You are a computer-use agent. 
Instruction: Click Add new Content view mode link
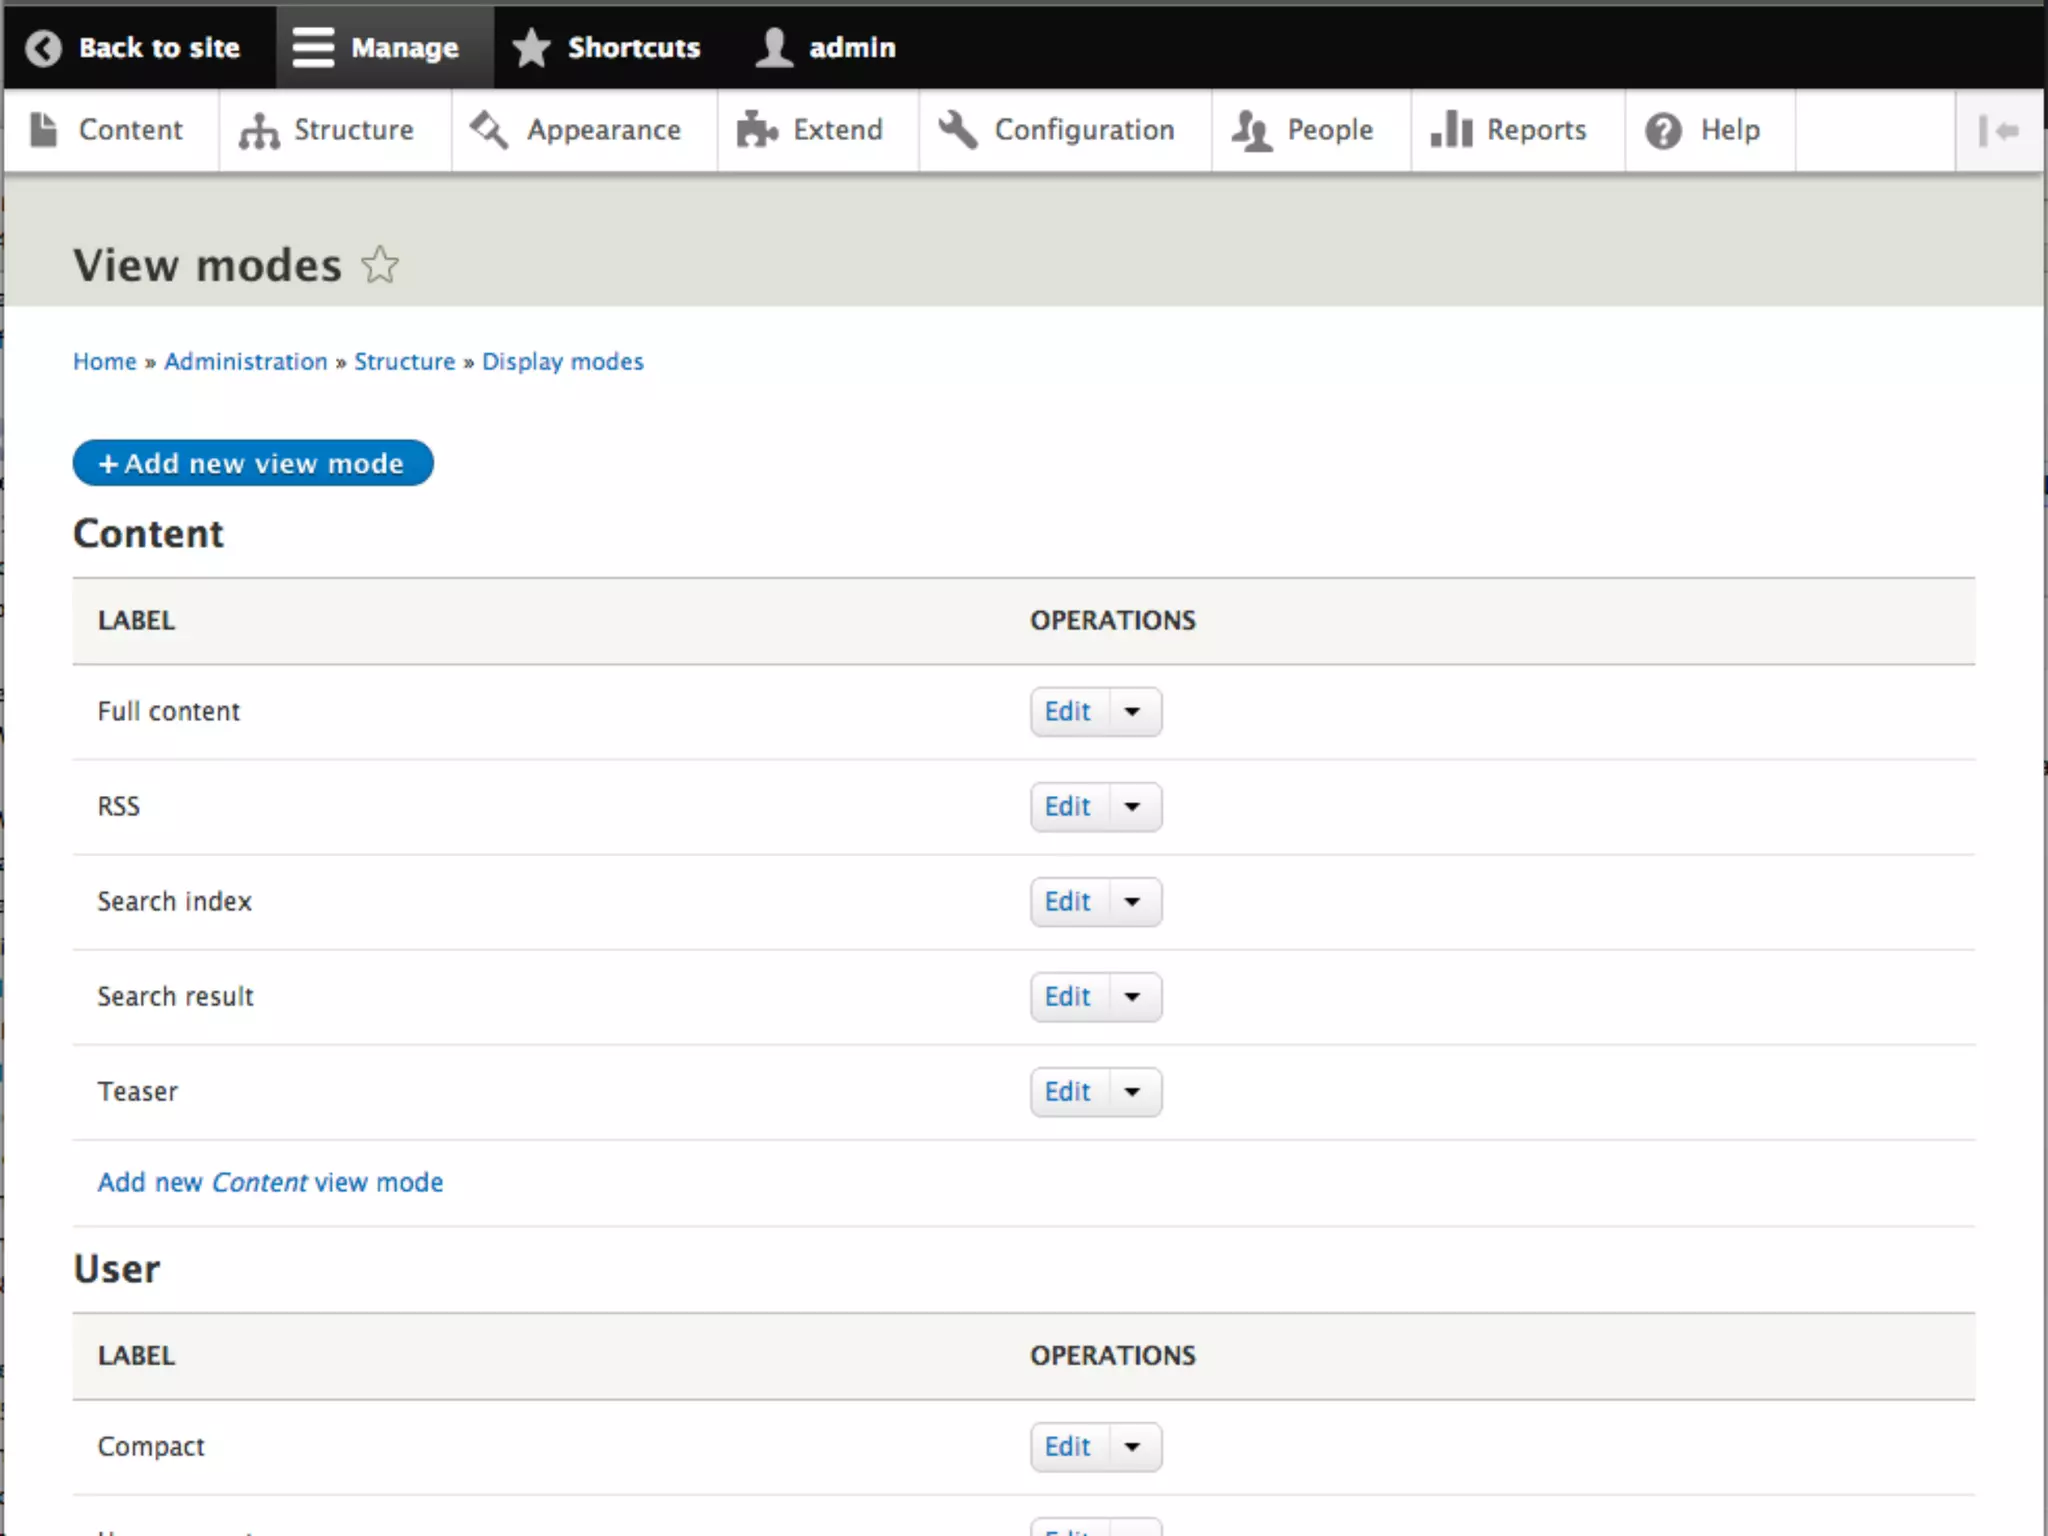(270, 1182)
